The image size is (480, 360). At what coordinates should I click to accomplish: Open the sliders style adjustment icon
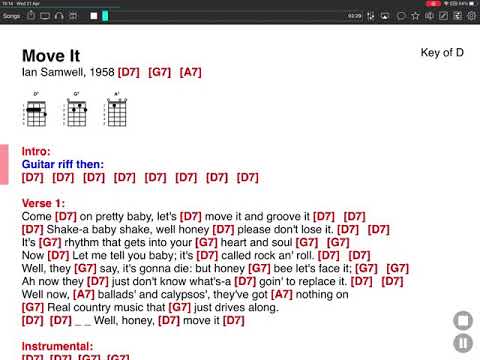pos(458,16)
